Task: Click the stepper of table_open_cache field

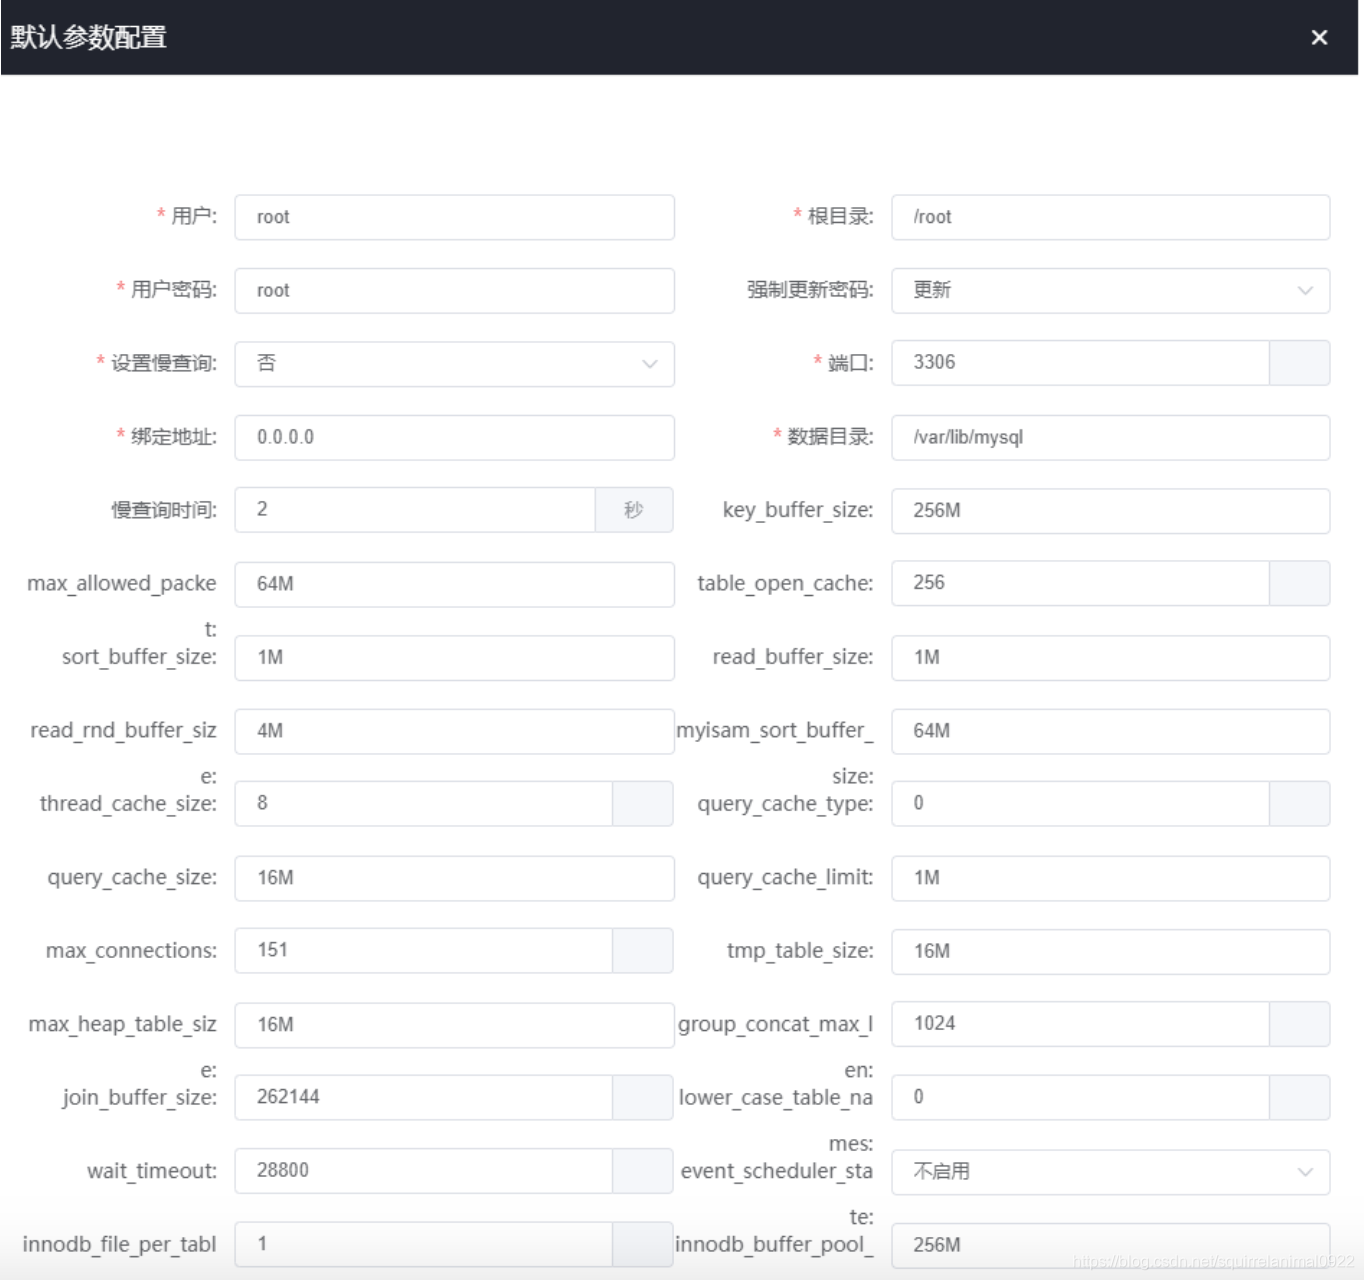Action: point(1299,583)
